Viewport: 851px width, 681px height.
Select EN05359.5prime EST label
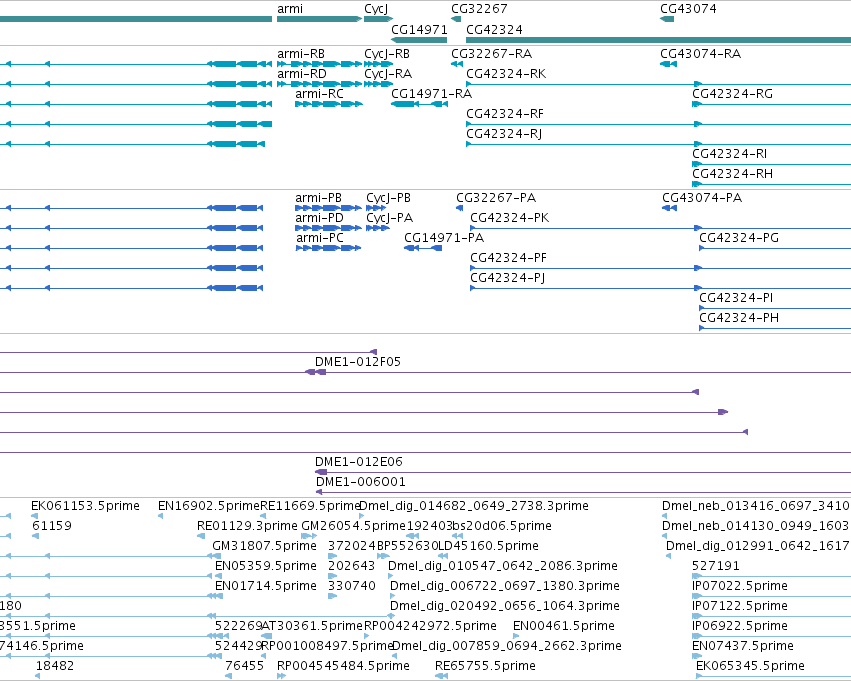266,567
